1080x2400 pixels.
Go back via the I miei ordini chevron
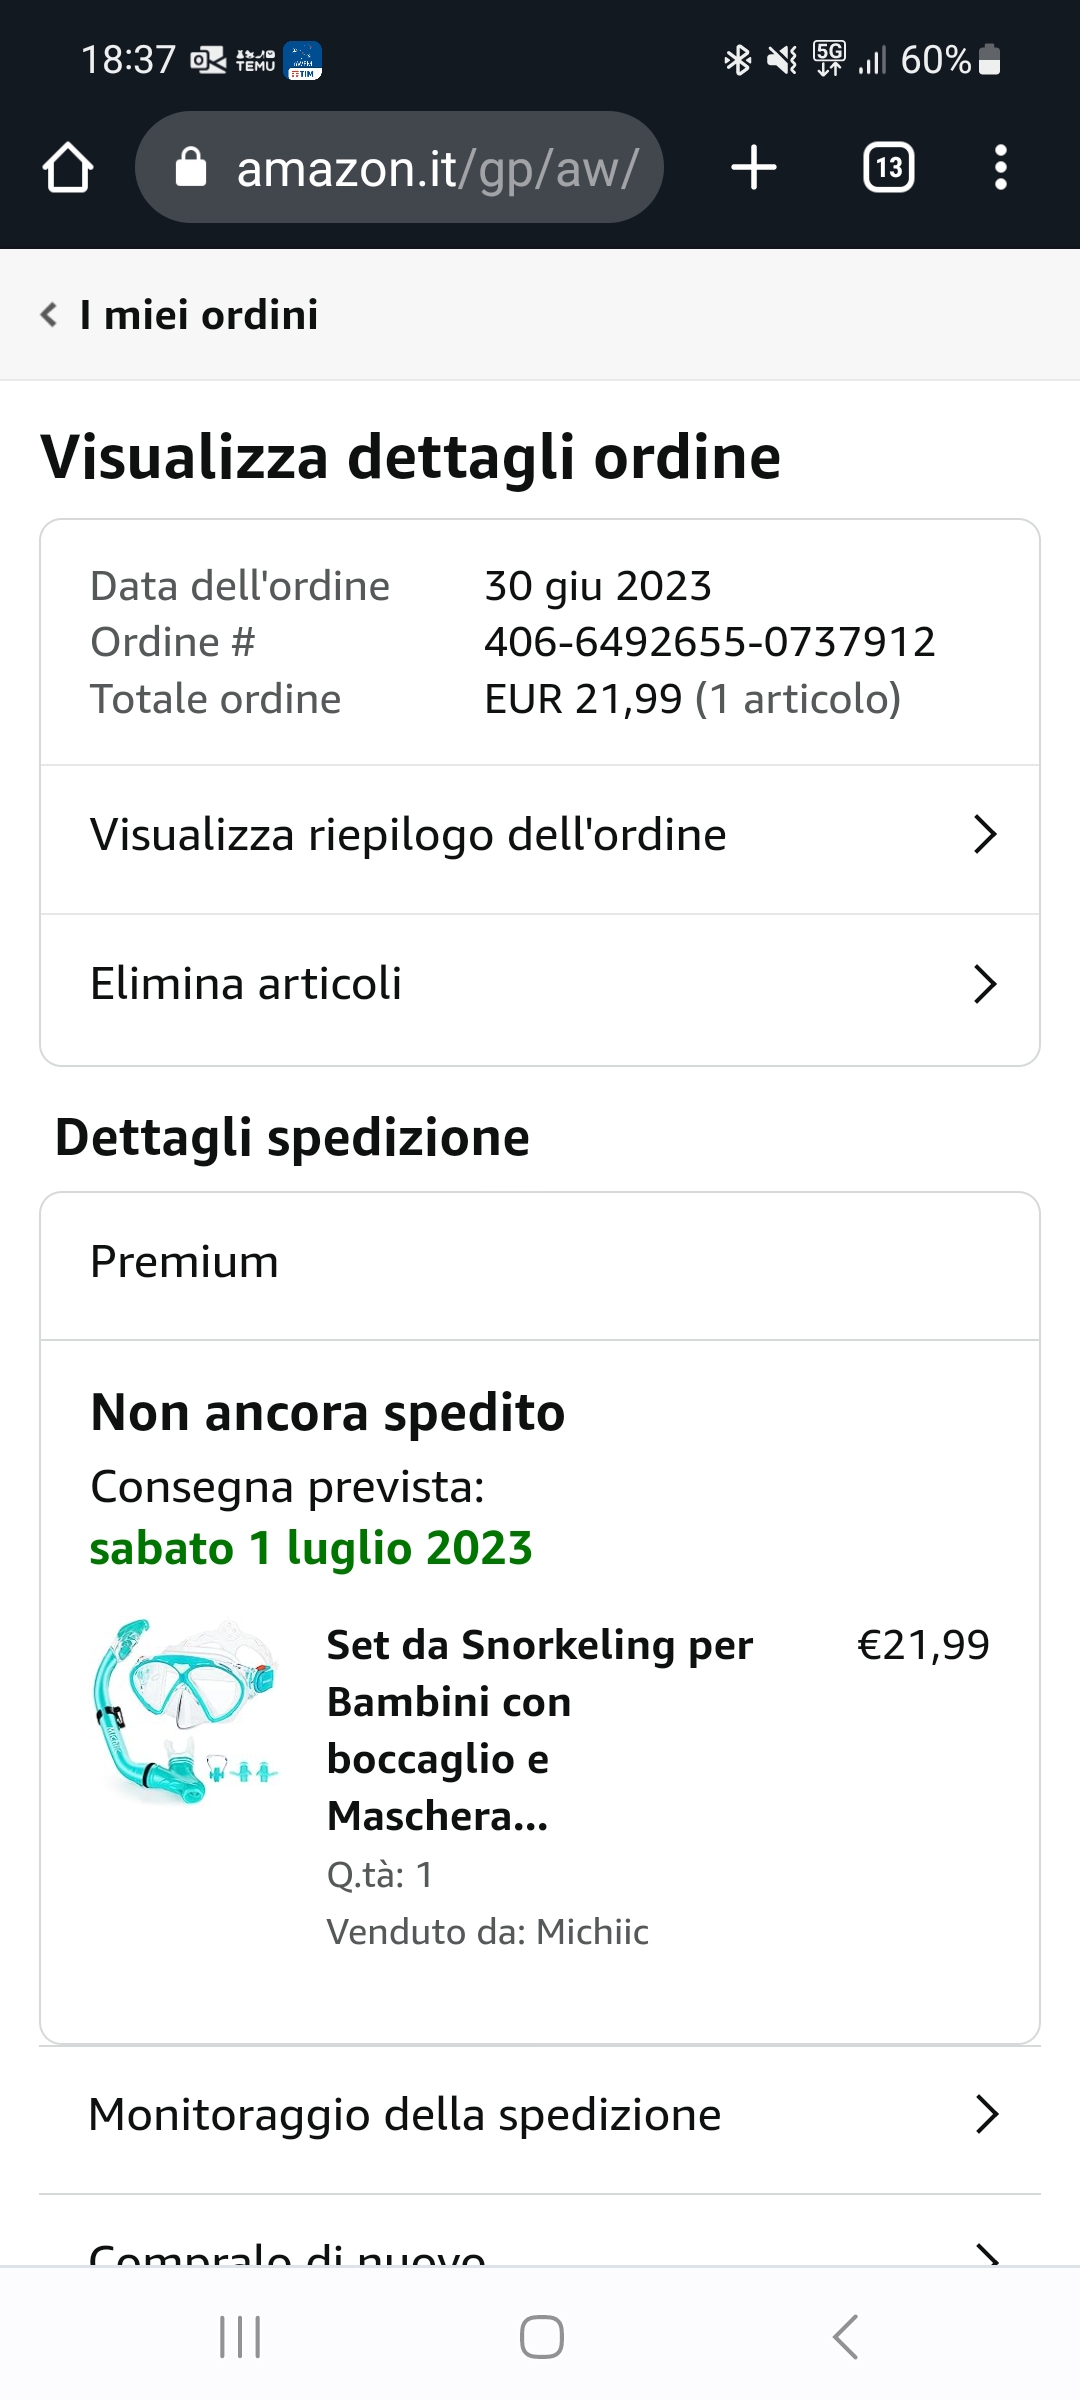tap(48, 315)
